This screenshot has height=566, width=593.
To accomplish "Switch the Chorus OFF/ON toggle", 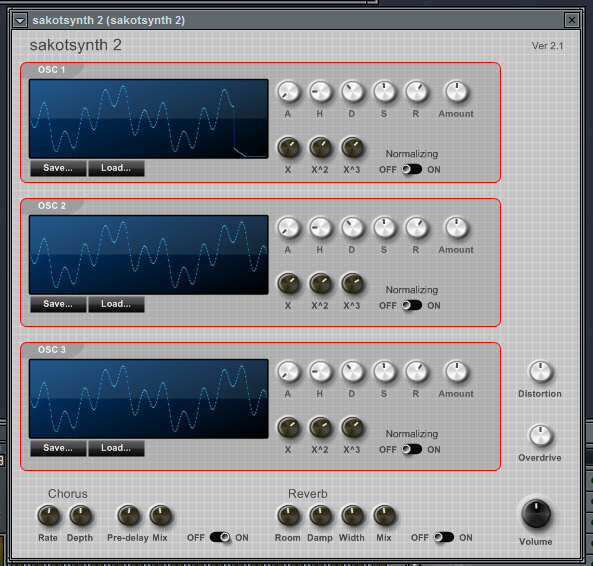I will [x=220, y=537].
